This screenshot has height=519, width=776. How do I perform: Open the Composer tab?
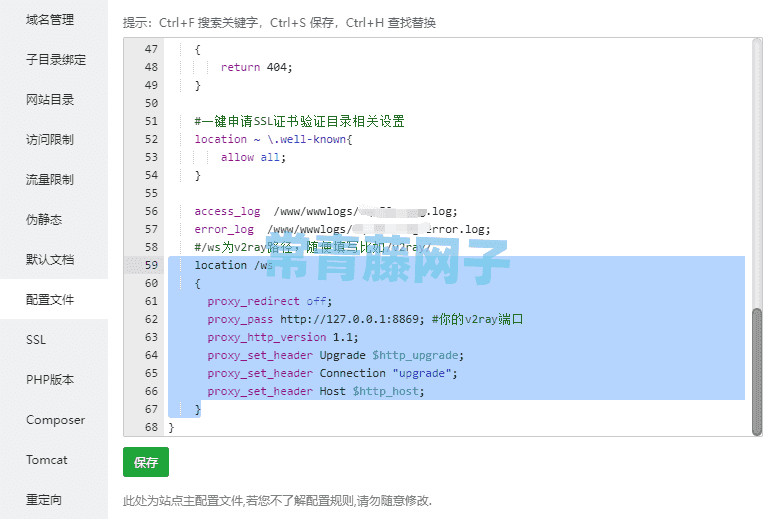(x=55, y=420)
